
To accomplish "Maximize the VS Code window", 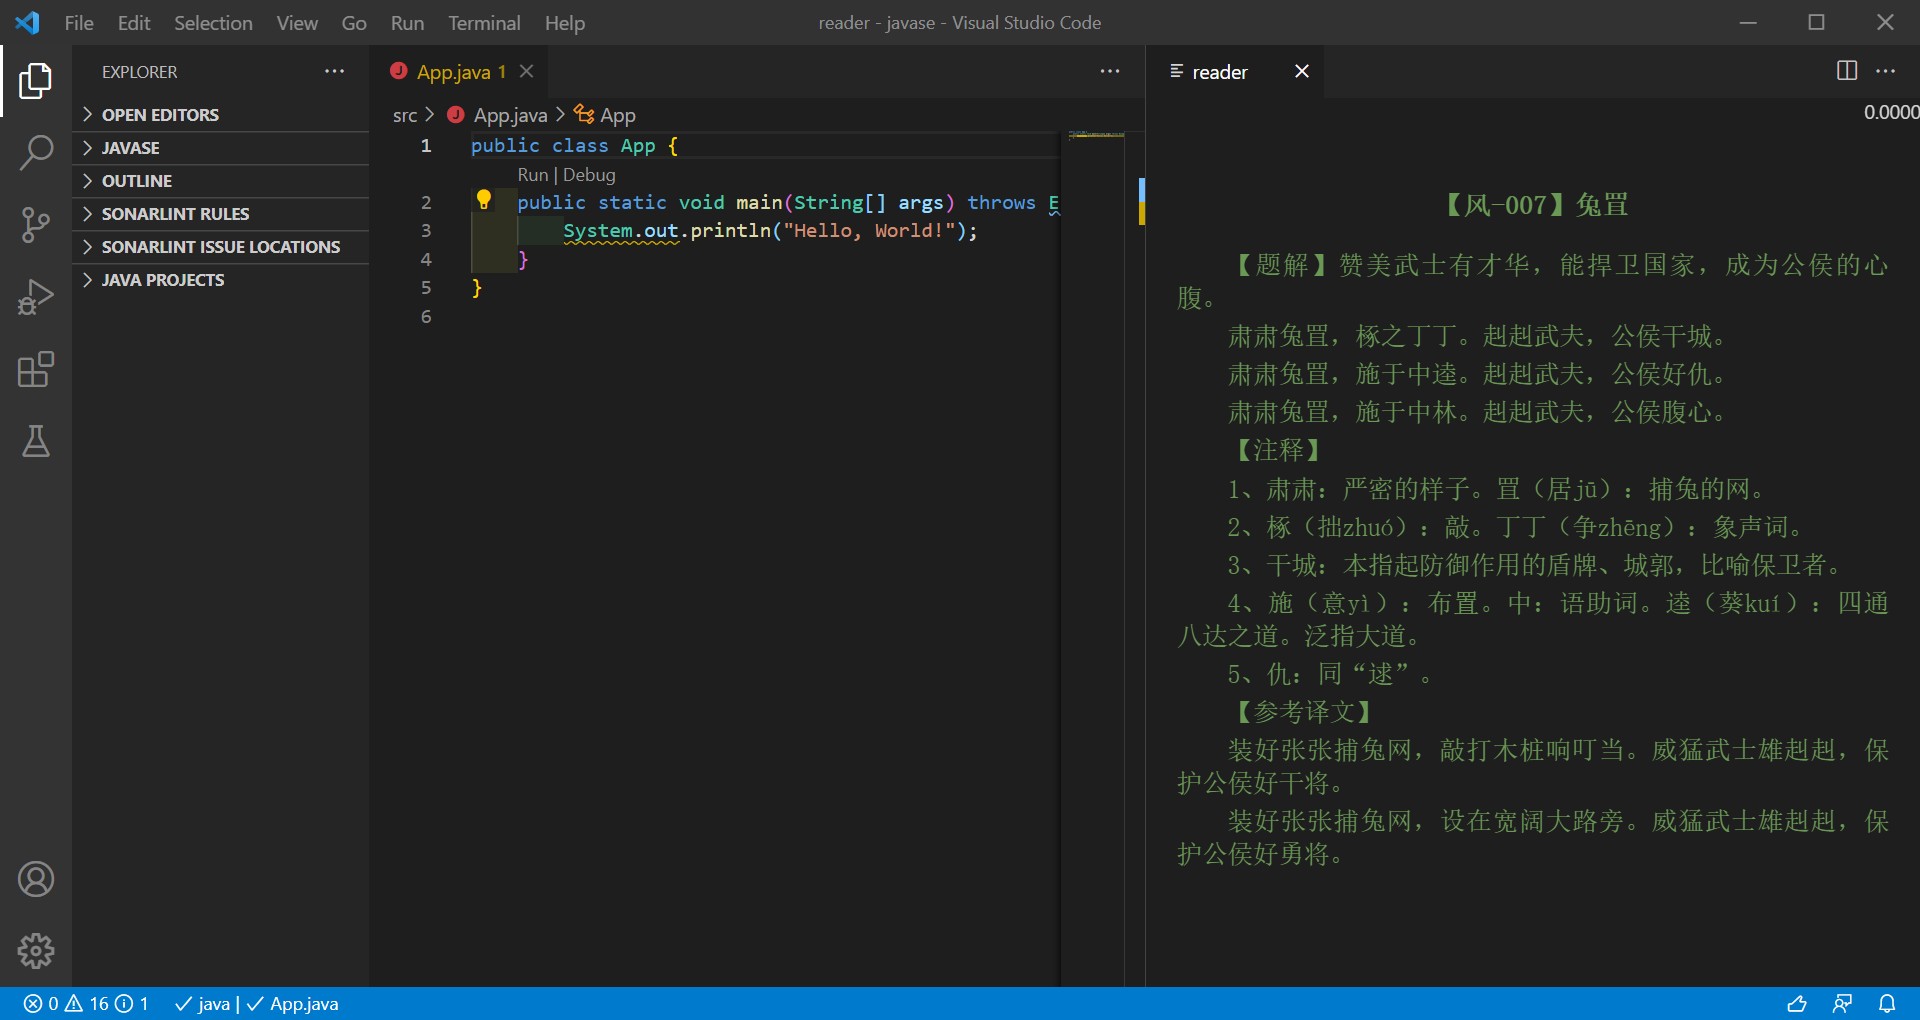I will click(x=1817, y=22).
